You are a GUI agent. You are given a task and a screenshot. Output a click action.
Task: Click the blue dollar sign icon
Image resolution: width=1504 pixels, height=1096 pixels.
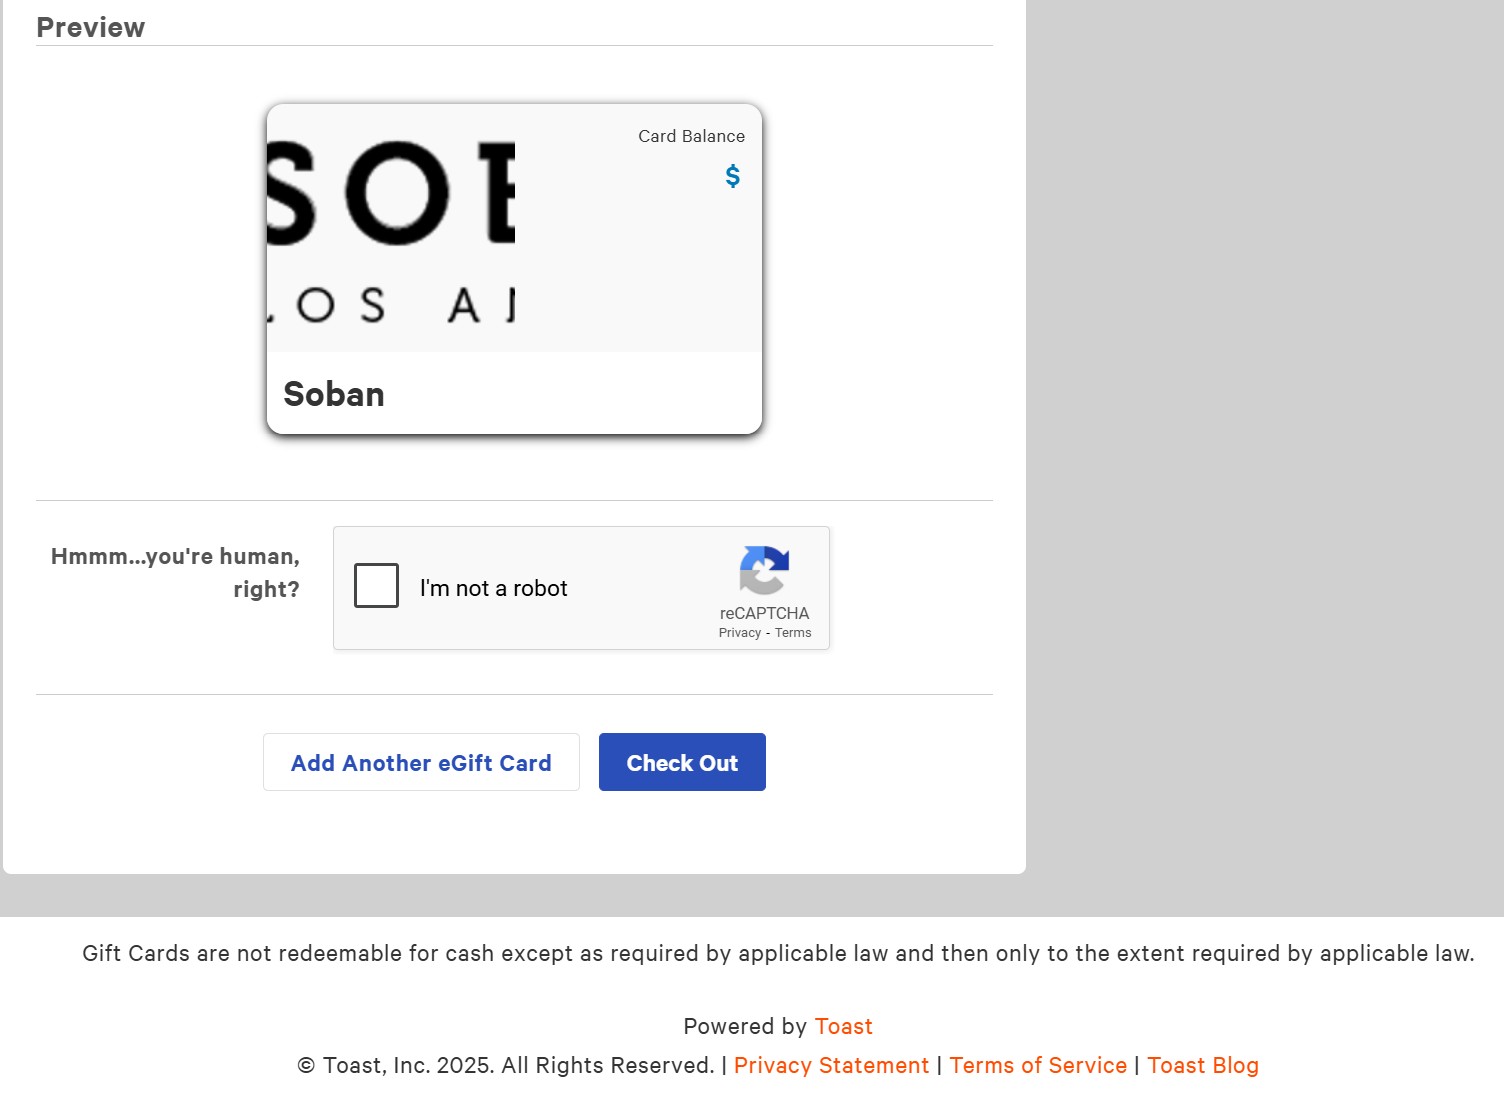[x=733, y=177]
